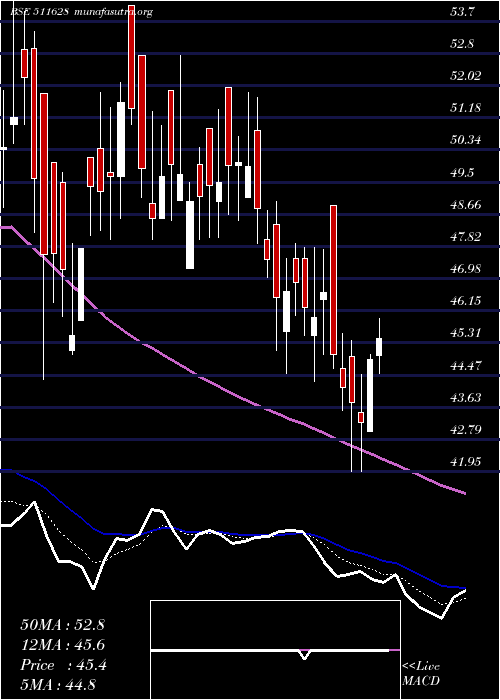Click the 41.95 price axis label
The width and height of the screenshot is (500, 700).
[x=466, y=462]
